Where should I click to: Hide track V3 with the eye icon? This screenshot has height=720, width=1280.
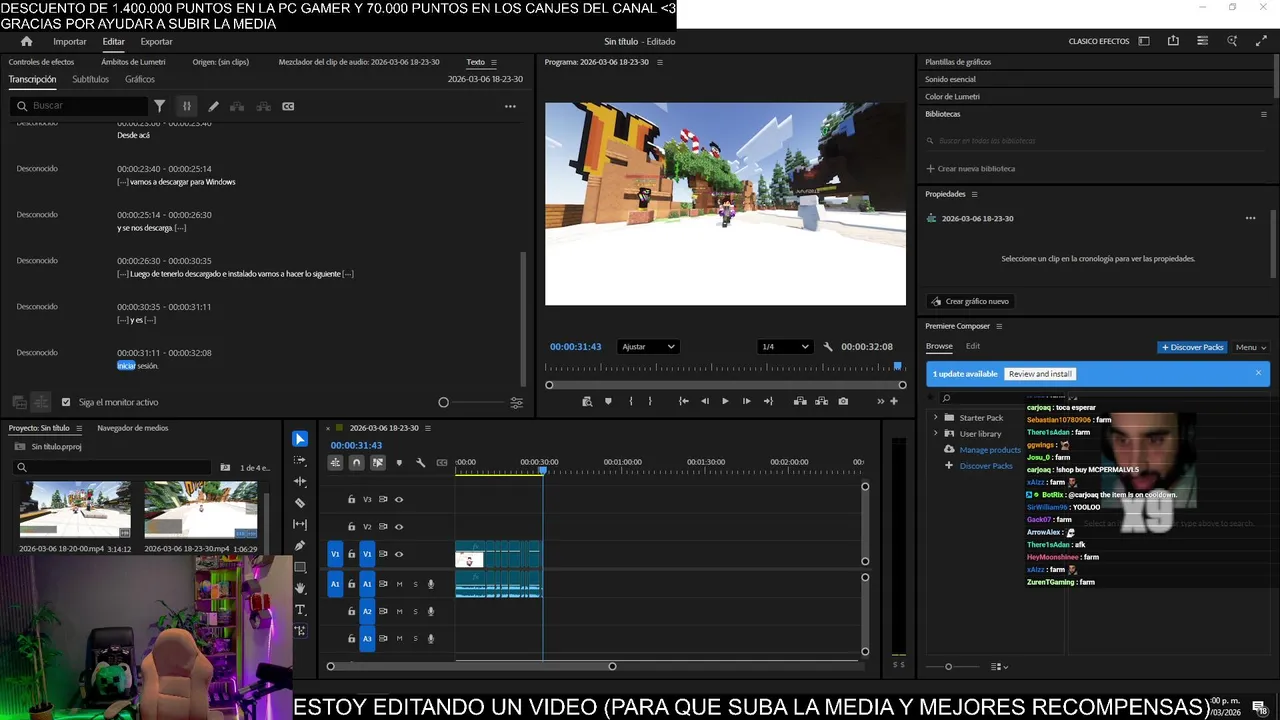pos(399,499)
